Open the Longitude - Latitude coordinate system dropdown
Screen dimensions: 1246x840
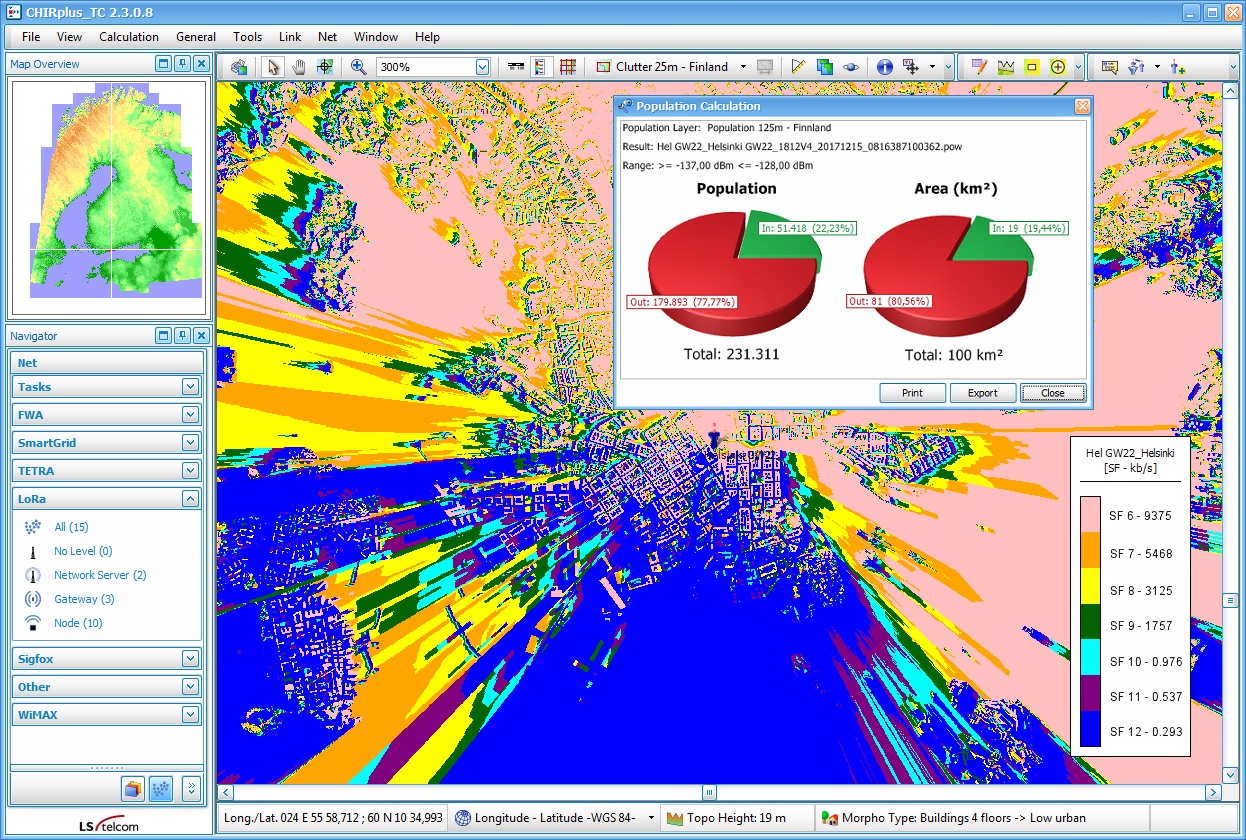tap(652, 818)
